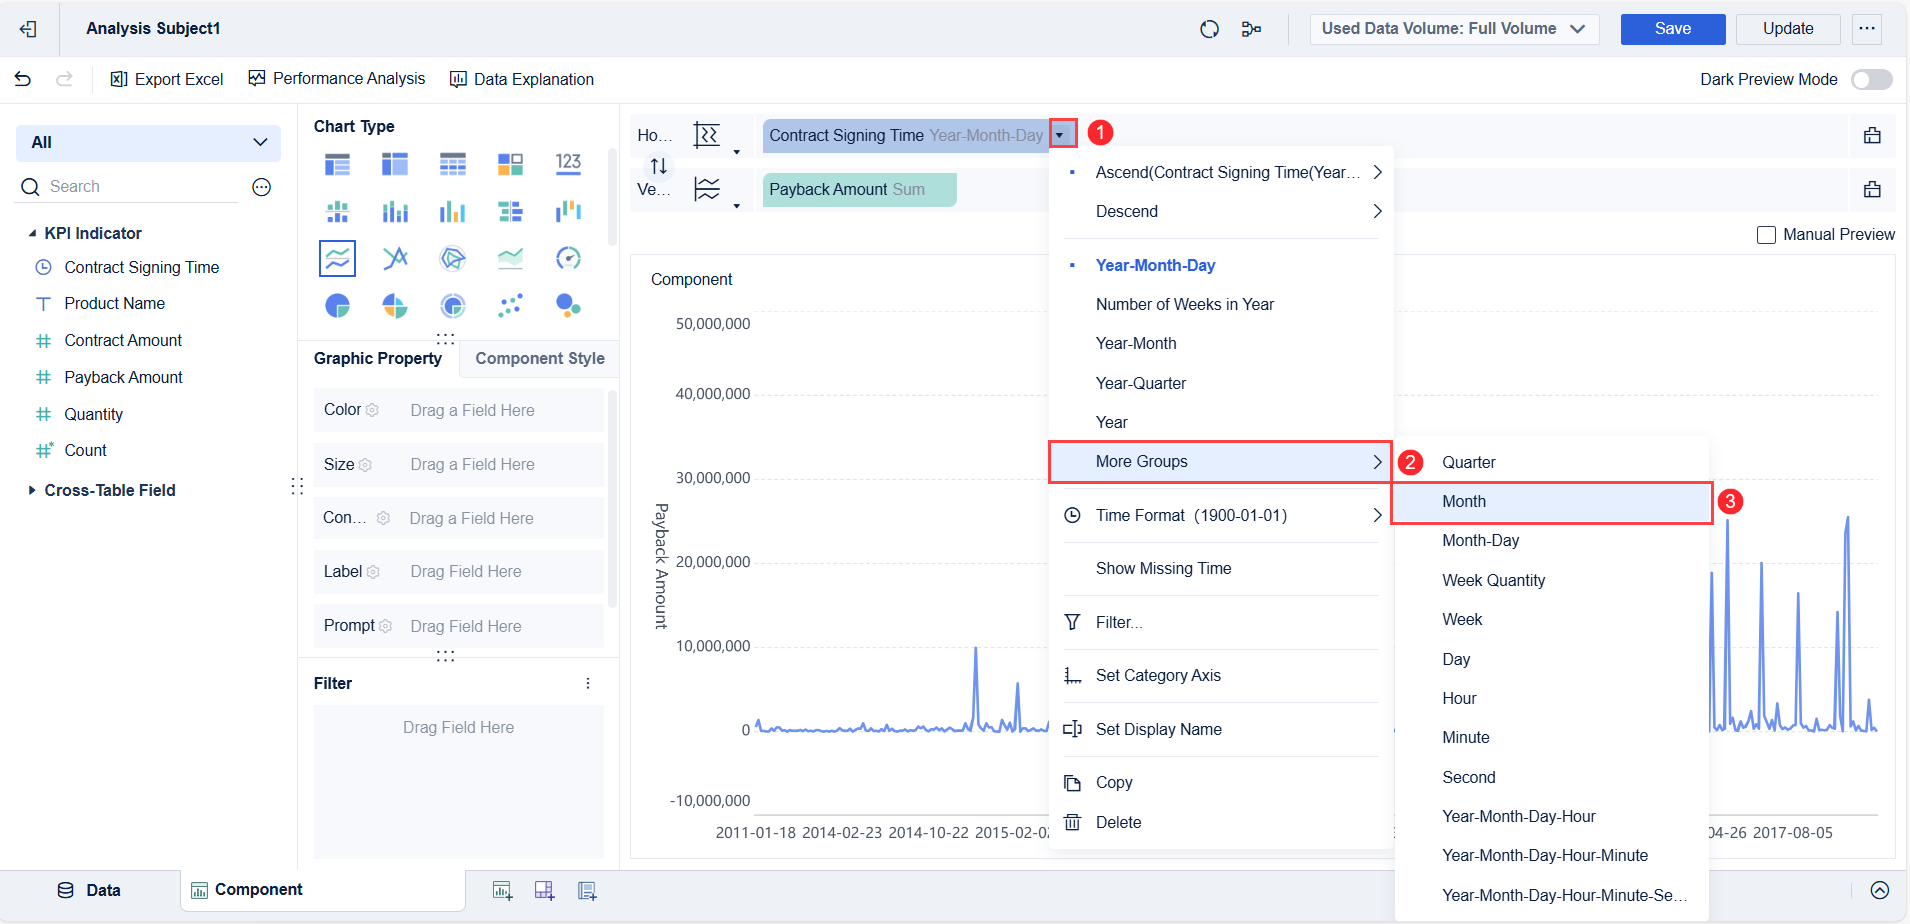1910x924 pixels.
Task: Choose the KPI card '123' chart type
Action: 568,164
